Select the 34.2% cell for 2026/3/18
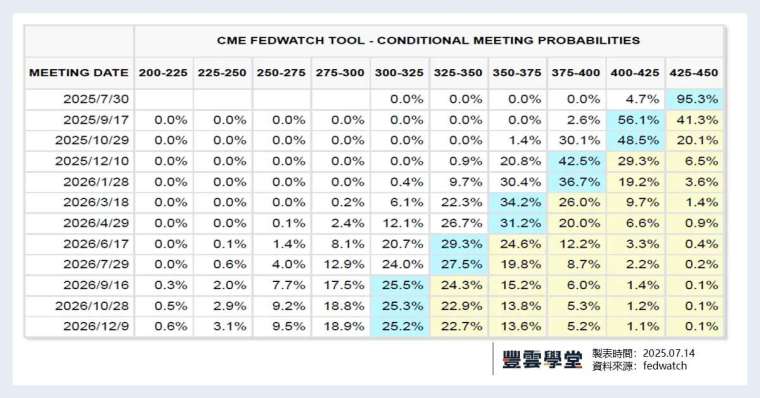Viewport: 760px width, 398px height. point(518,203)
